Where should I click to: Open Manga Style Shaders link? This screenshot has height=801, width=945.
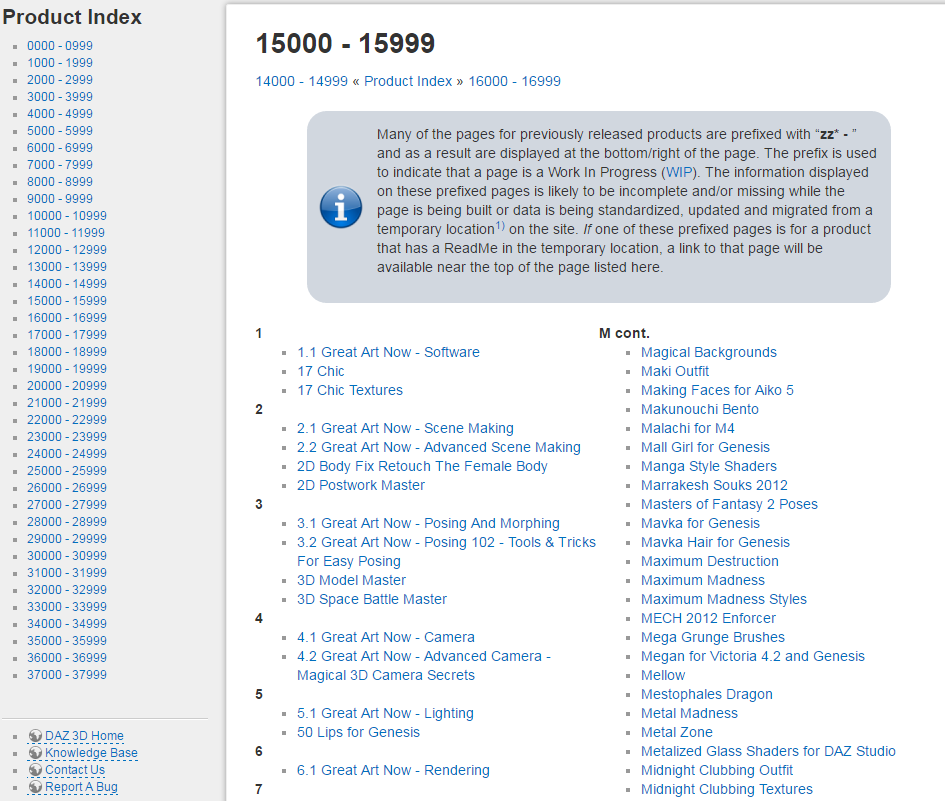[709, 466]
